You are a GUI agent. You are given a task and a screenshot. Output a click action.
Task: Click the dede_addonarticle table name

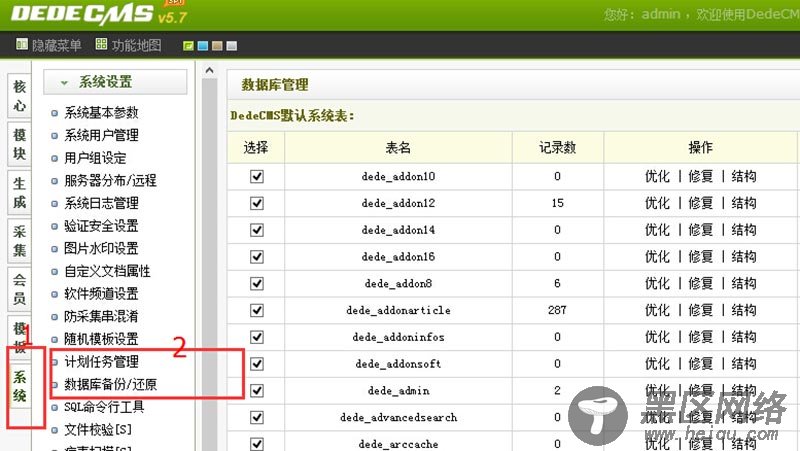398,310
